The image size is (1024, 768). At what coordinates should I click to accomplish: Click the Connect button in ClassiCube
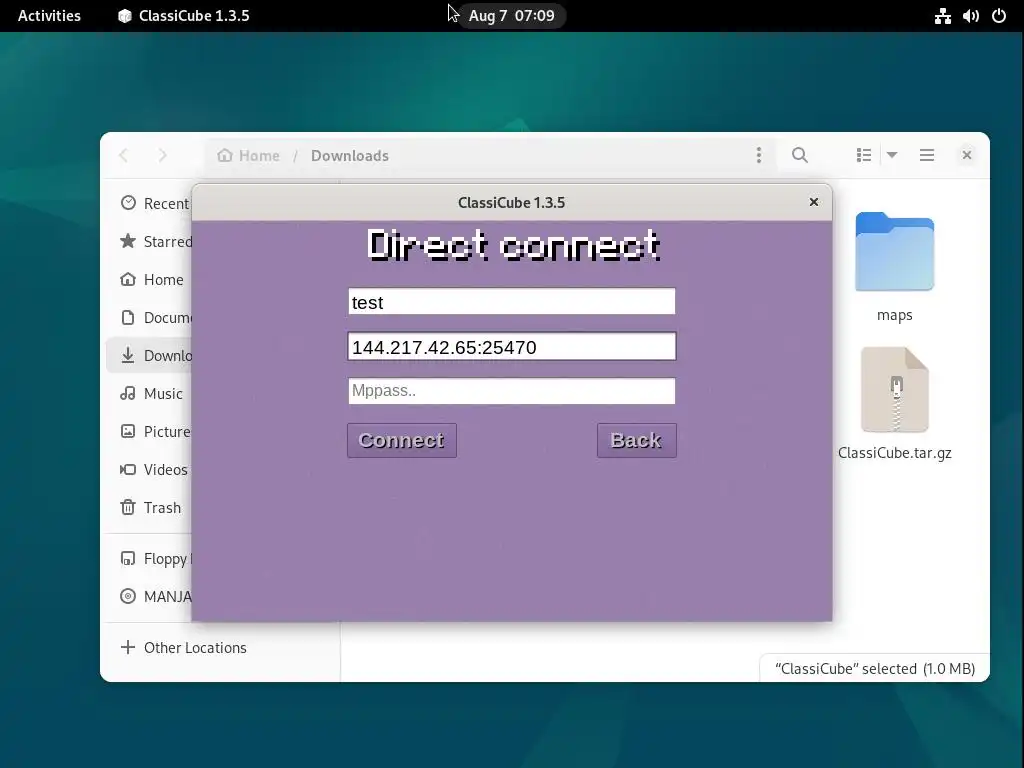point(402,440)
